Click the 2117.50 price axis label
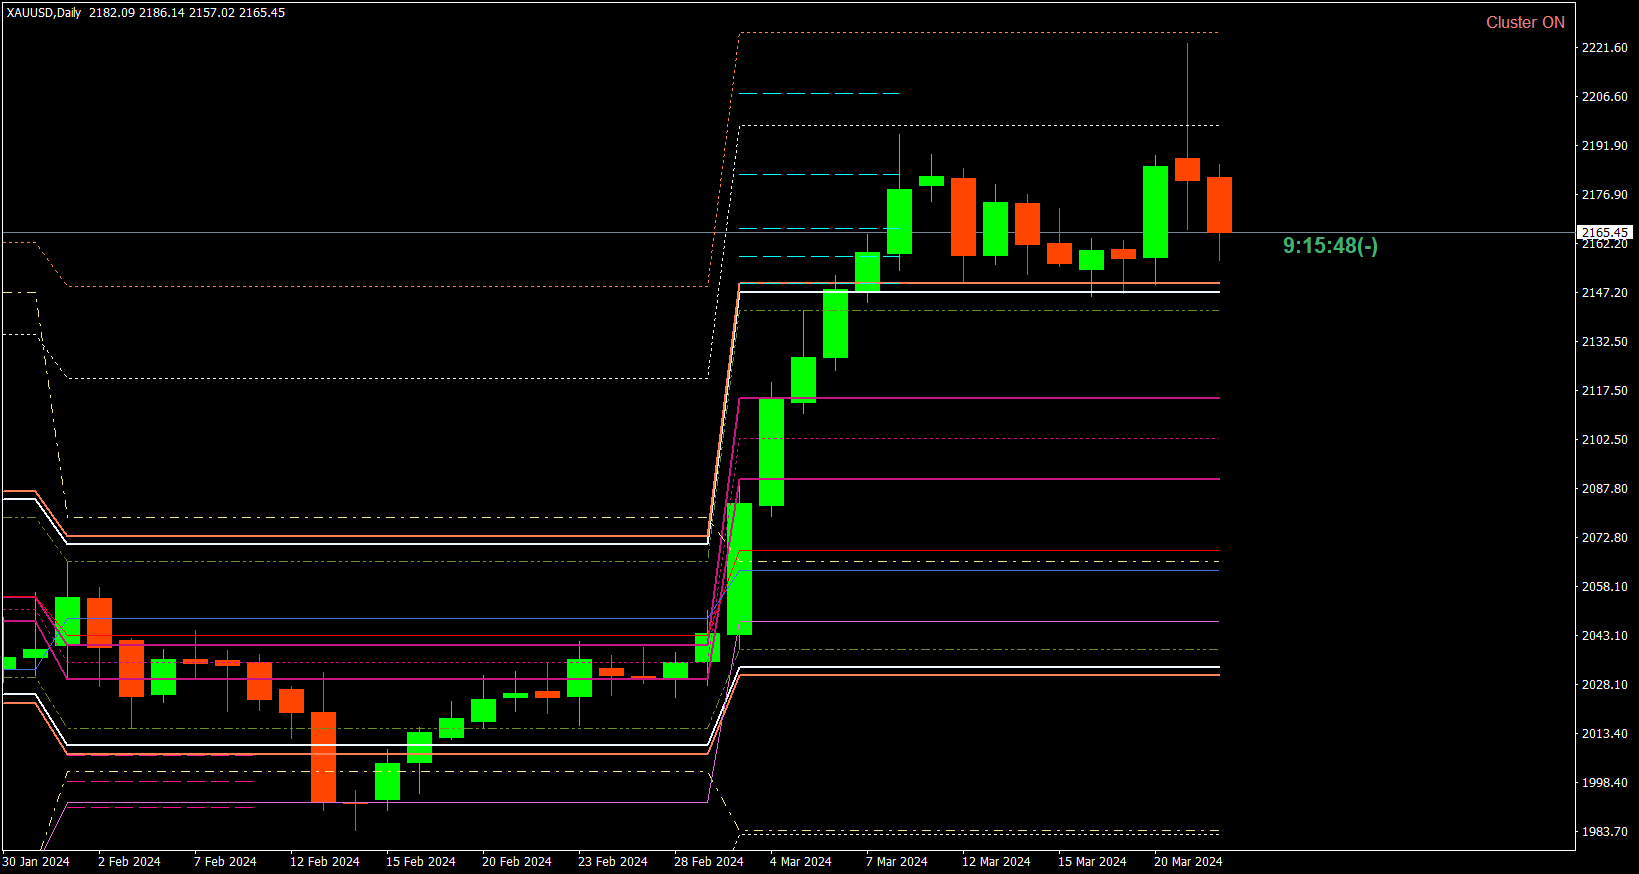1639x874 pixels. click(1604, 391)
